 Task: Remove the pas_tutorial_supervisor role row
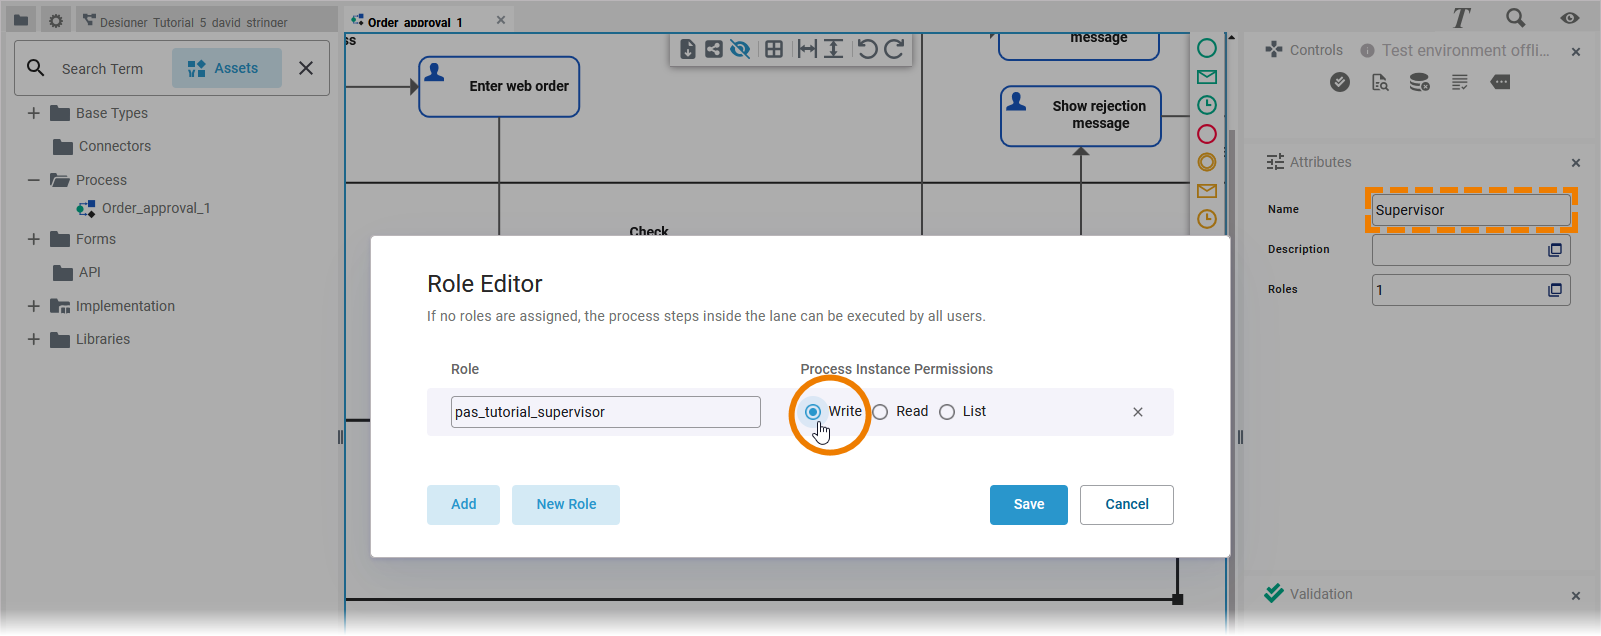tap(1137, 412)
